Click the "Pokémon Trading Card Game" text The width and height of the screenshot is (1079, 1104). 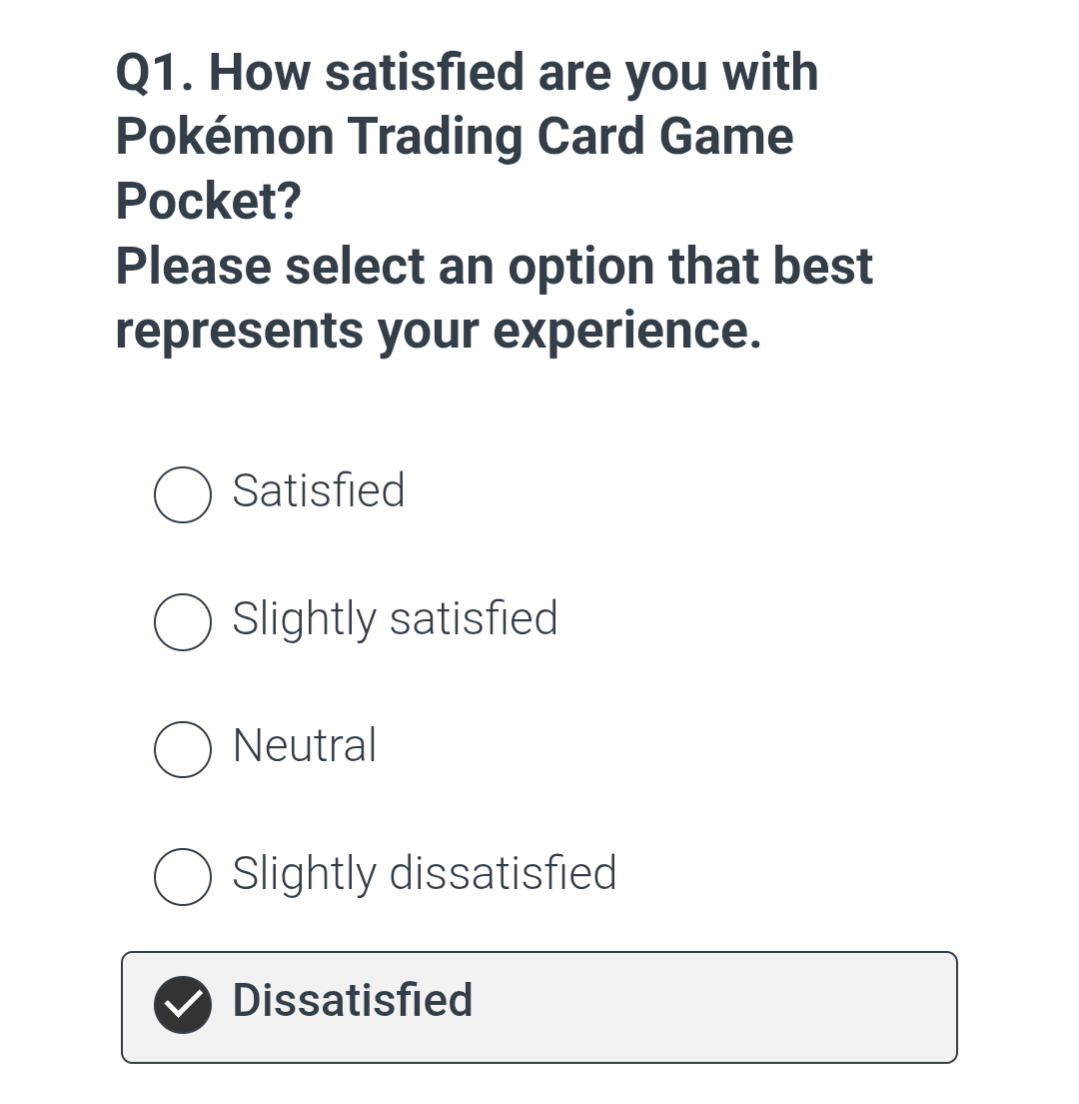[455, 137]
